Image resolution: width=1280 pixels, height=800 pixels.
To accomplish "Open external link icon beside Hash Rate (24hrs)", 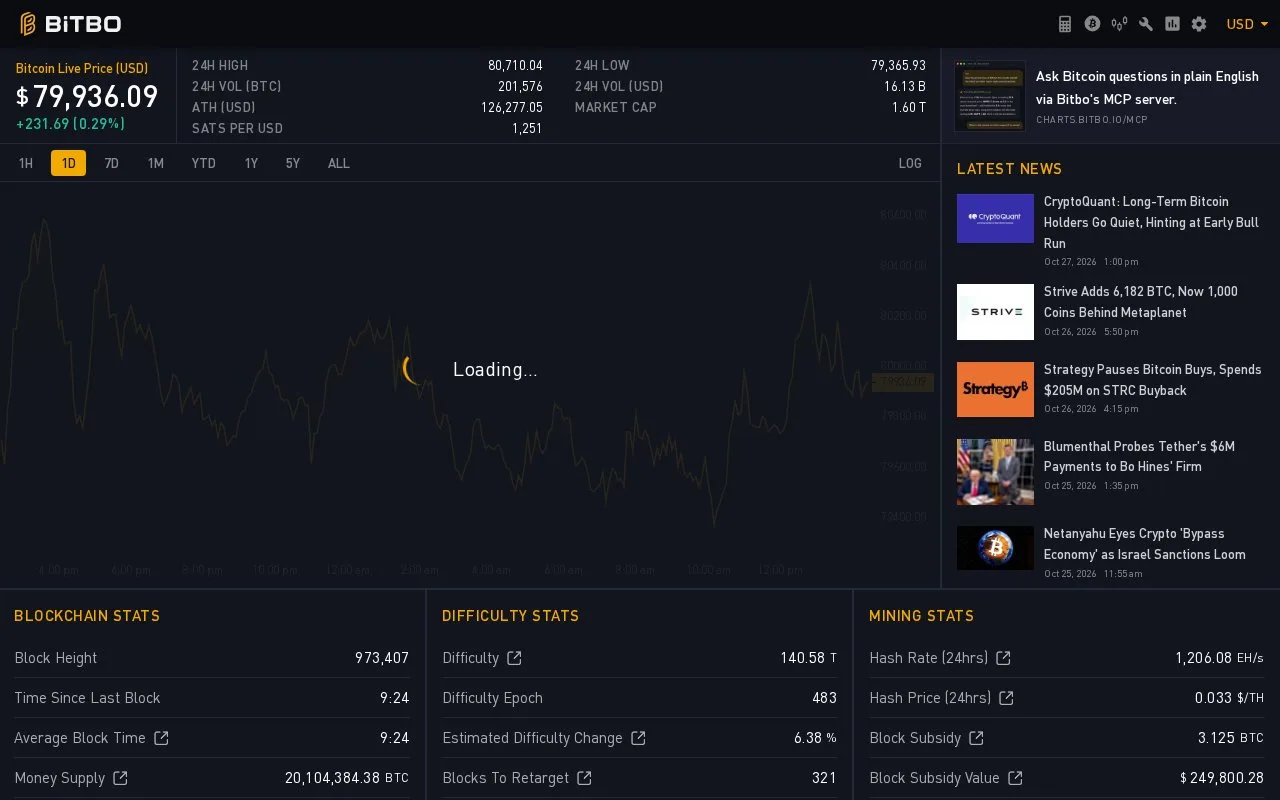I will (x=1003, y=658).
